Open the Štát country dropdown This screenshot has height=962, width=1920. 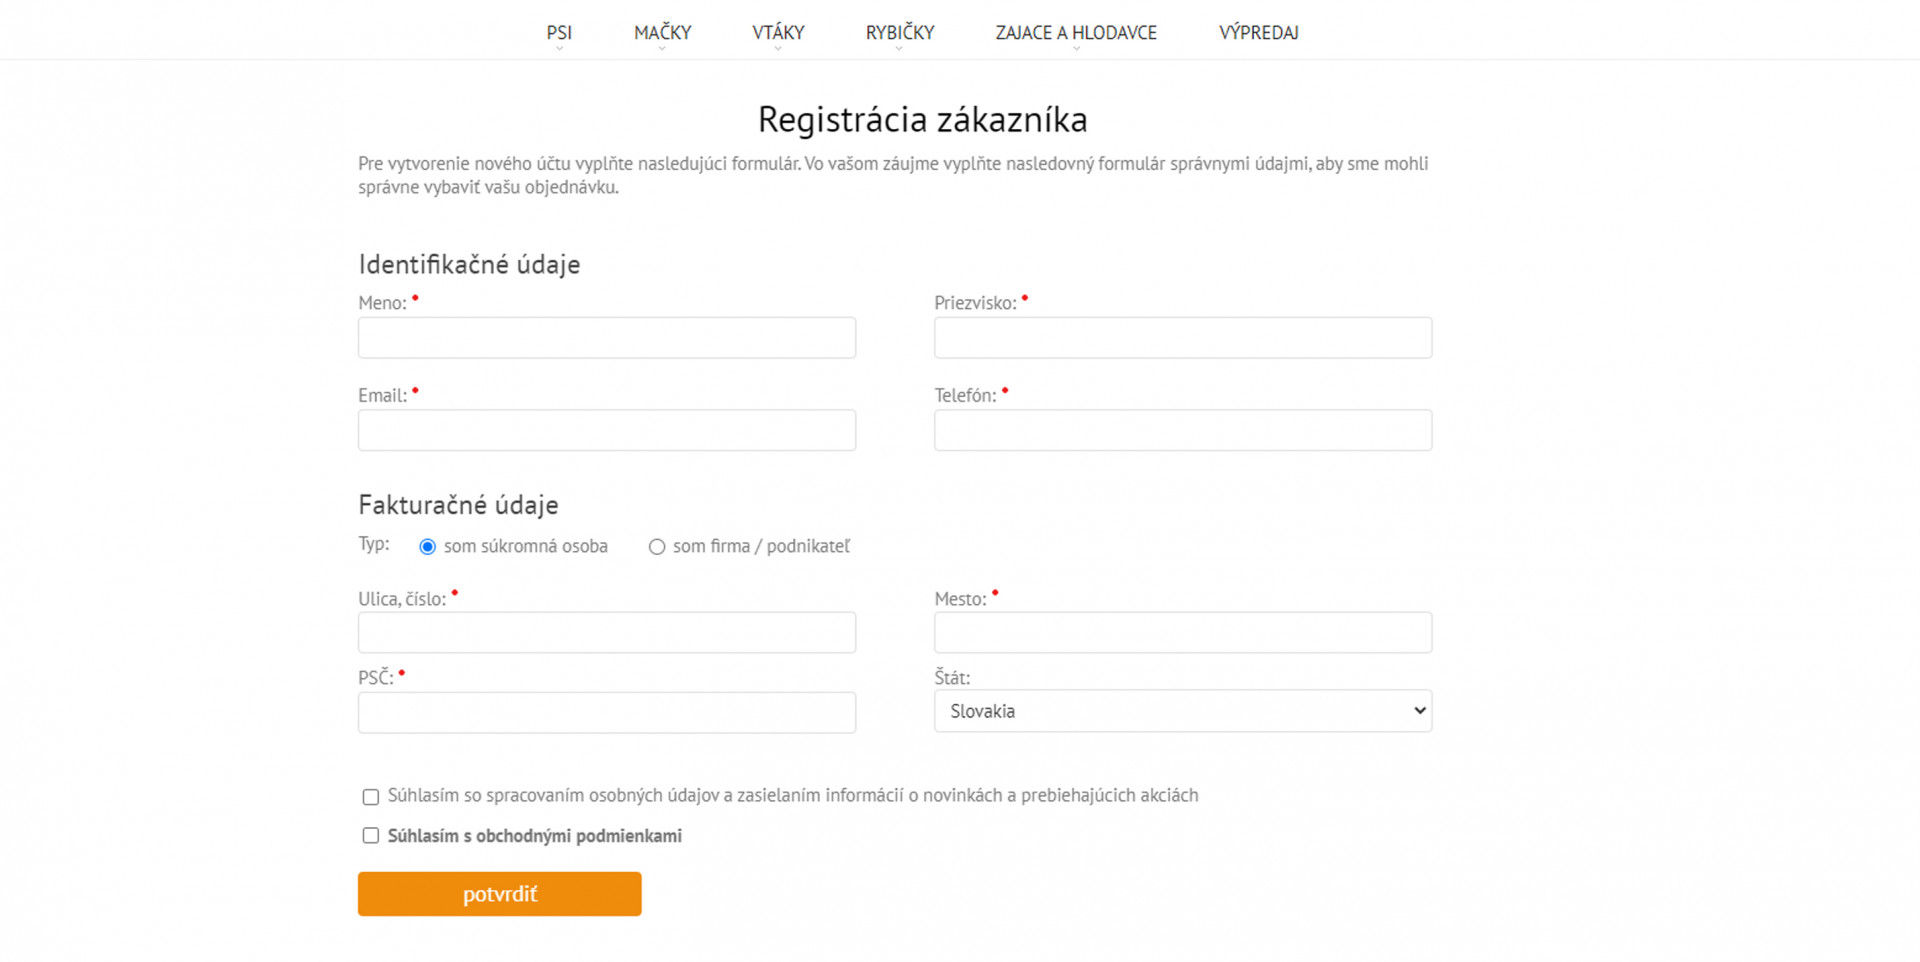pyautogui.click(x=1182, y=711)
